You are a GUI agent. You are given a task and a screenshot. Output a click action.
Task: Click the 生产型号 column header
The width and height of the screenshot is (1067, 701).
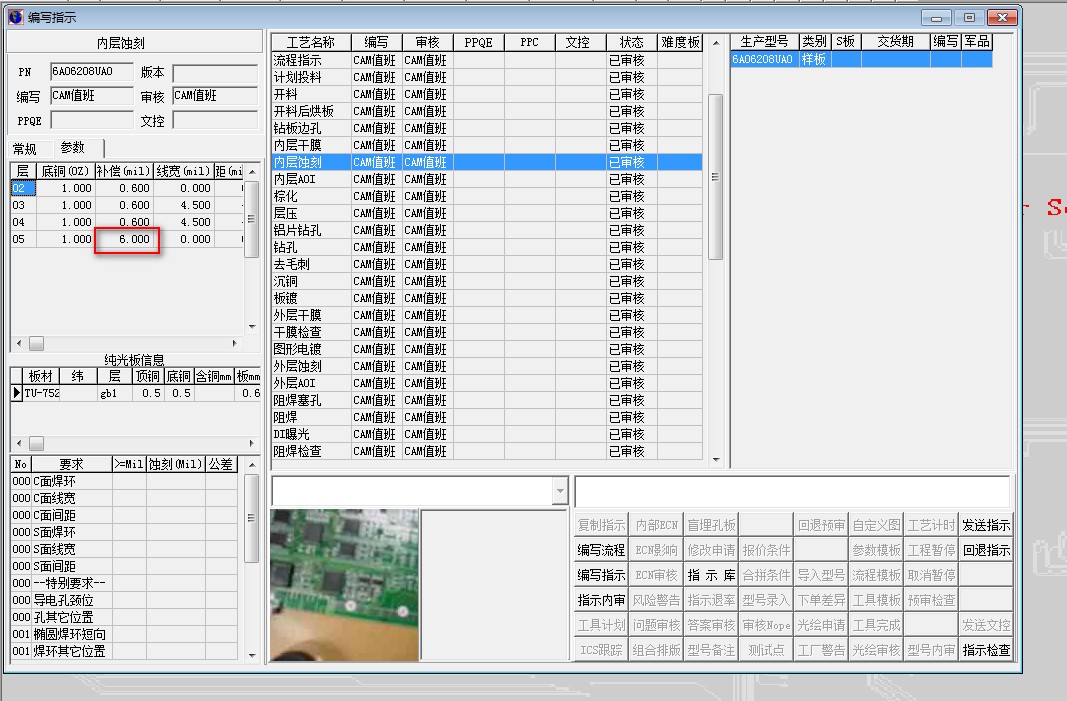(x=764, y=42)
